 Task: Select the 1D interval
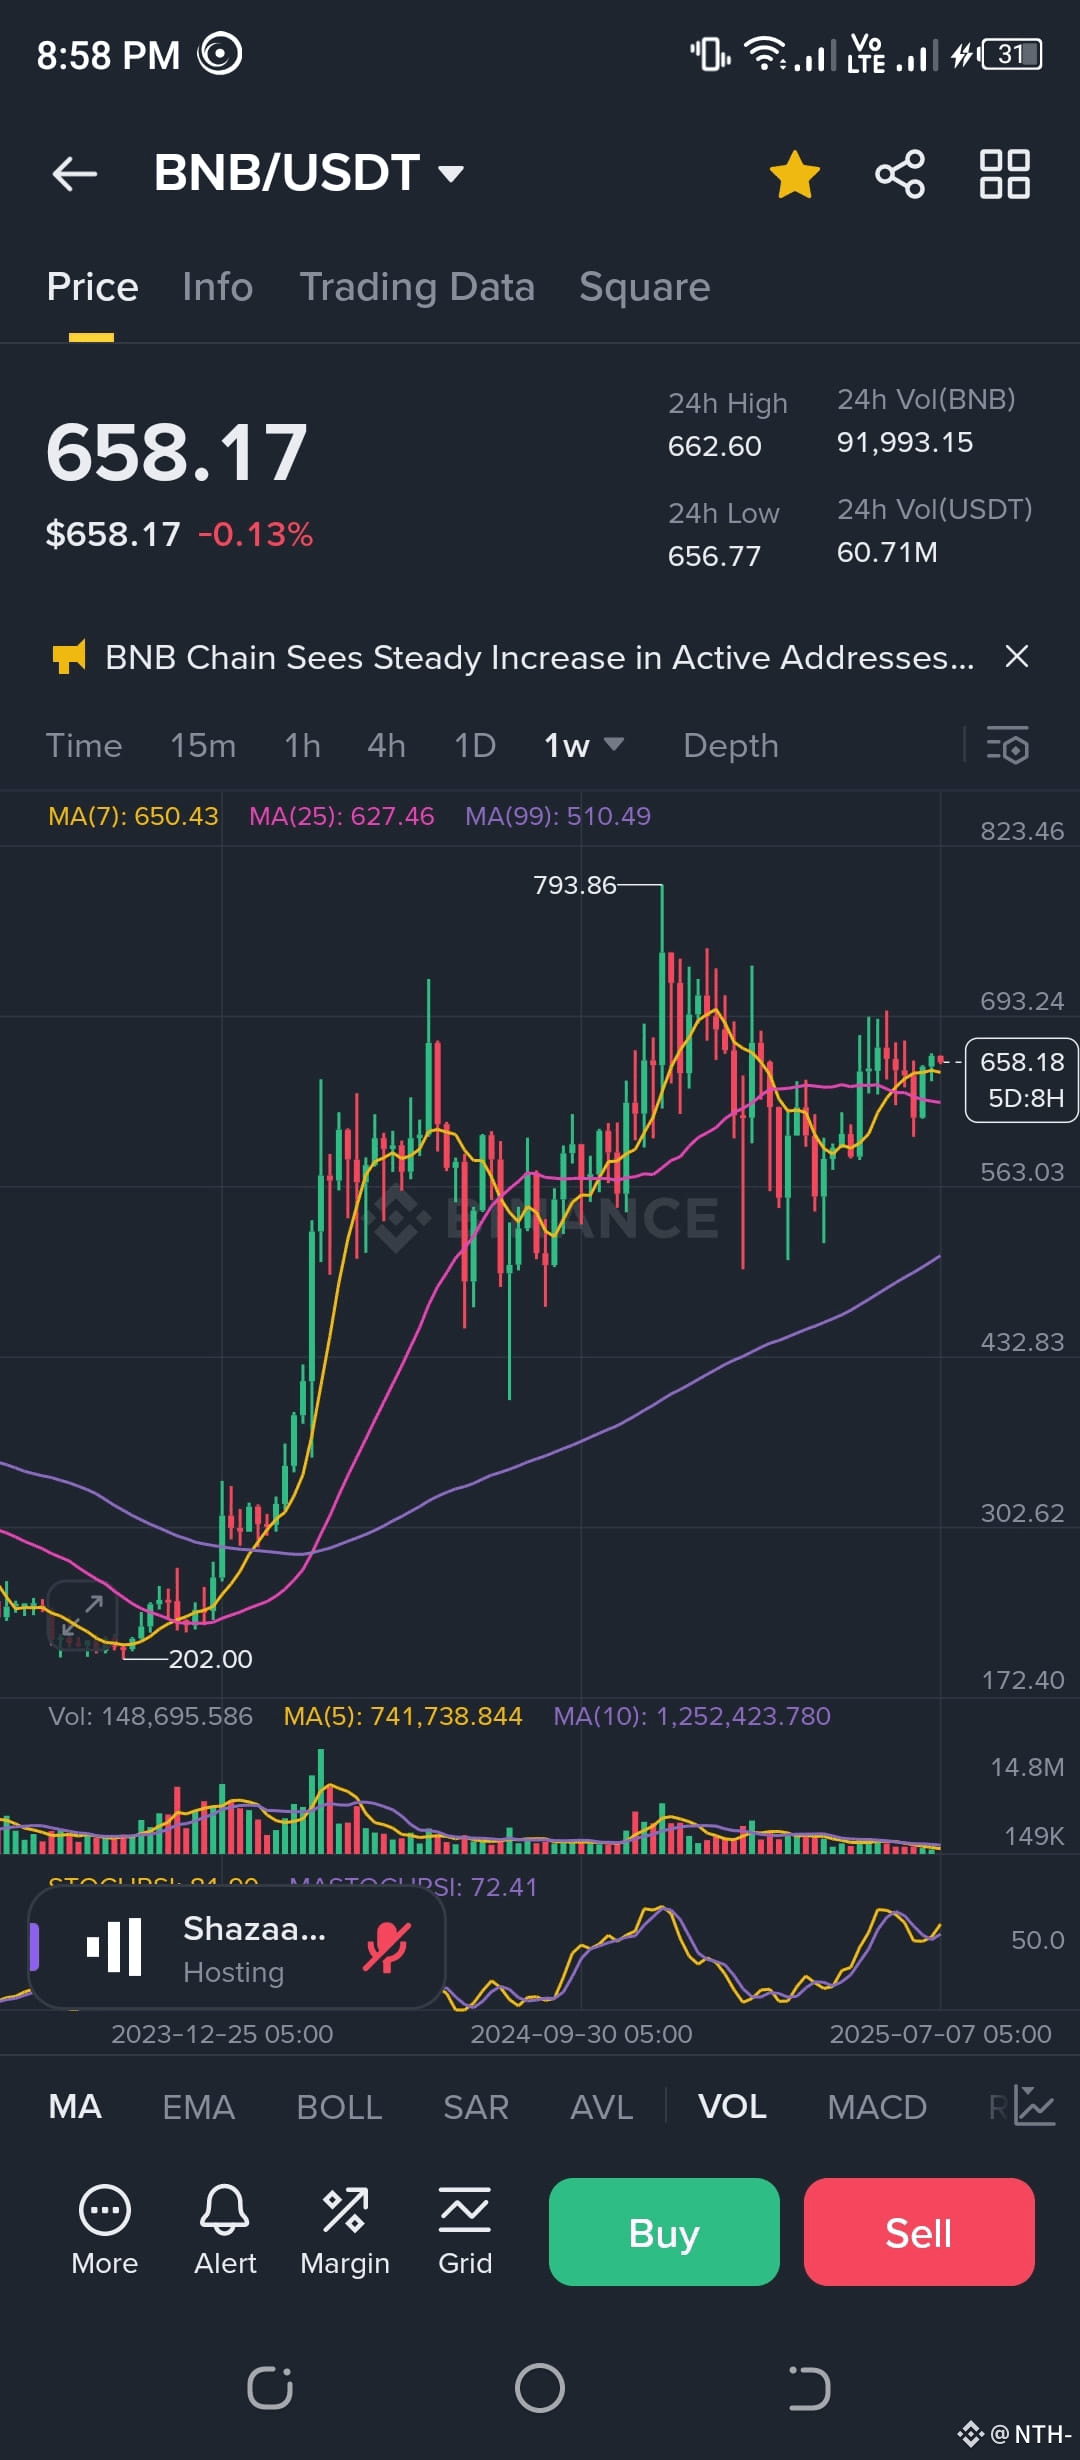tap(475, 746)
